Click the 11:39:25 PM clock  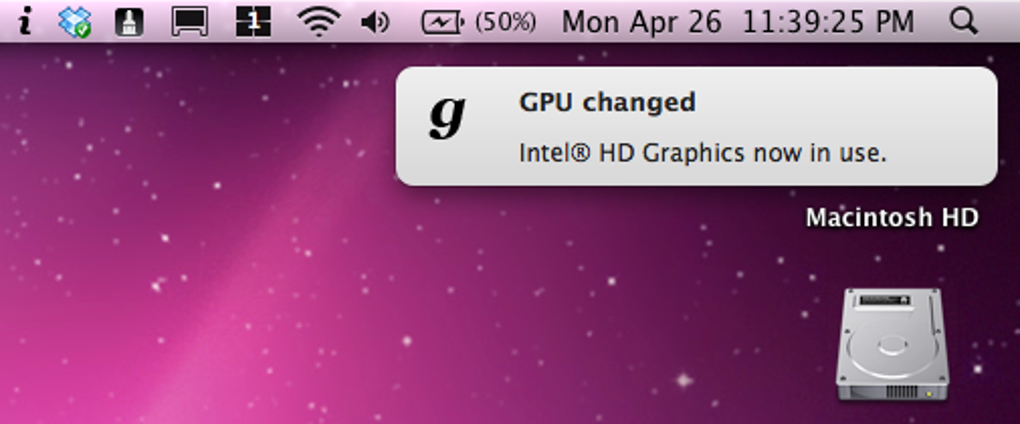(828, 22)
